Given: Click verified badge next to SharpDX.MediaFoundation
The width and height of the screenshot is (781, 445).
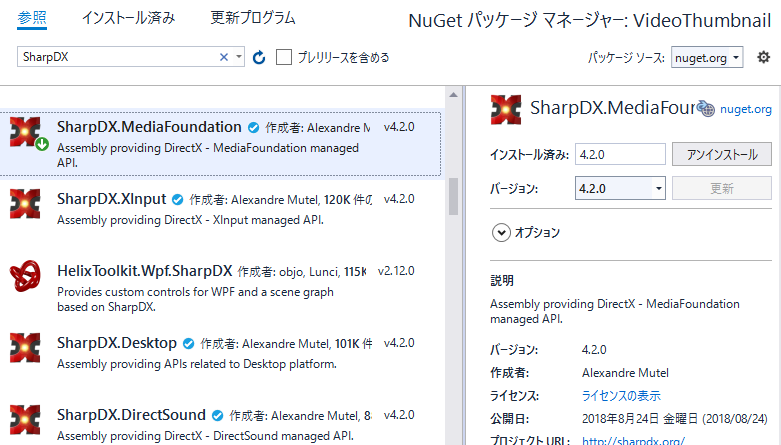Looking at the screenshot, I should point(254,128).
